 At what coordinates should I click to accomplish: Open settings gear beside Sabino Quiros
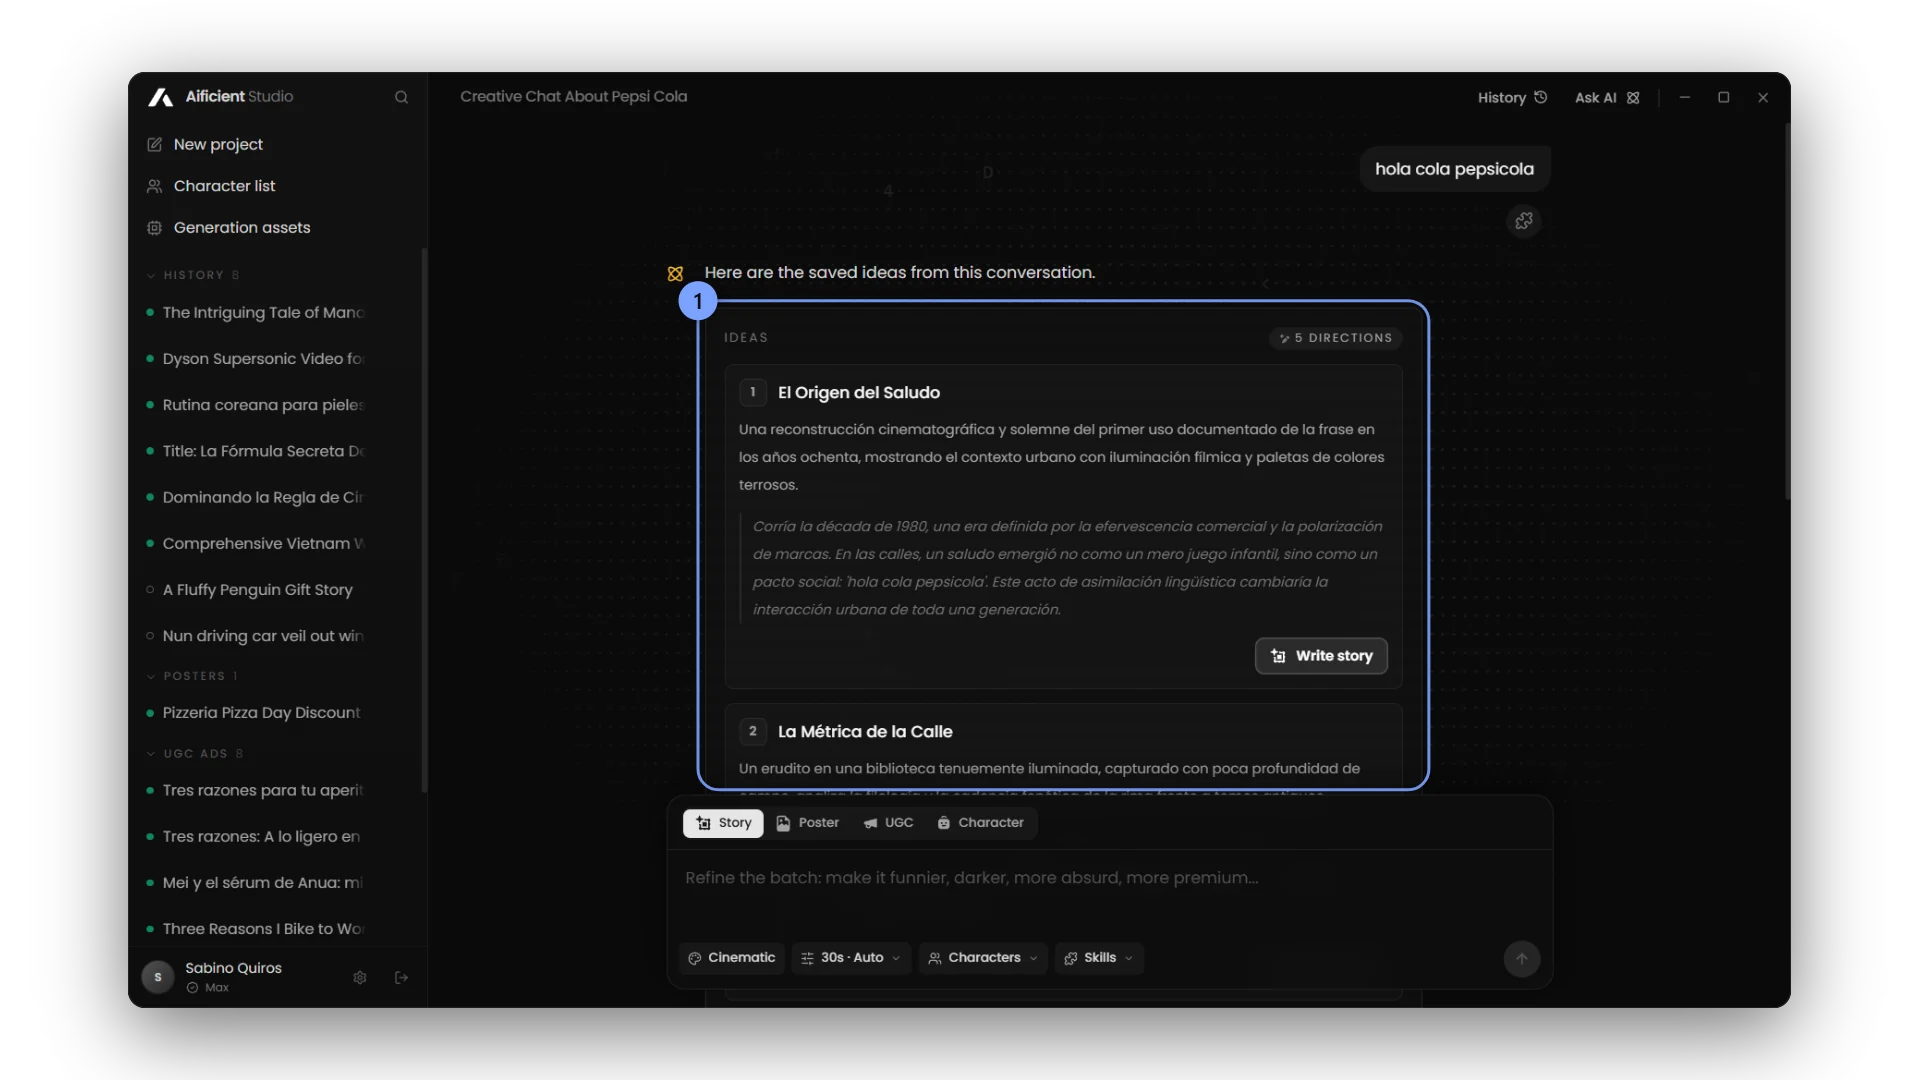[x=360, y=978]
